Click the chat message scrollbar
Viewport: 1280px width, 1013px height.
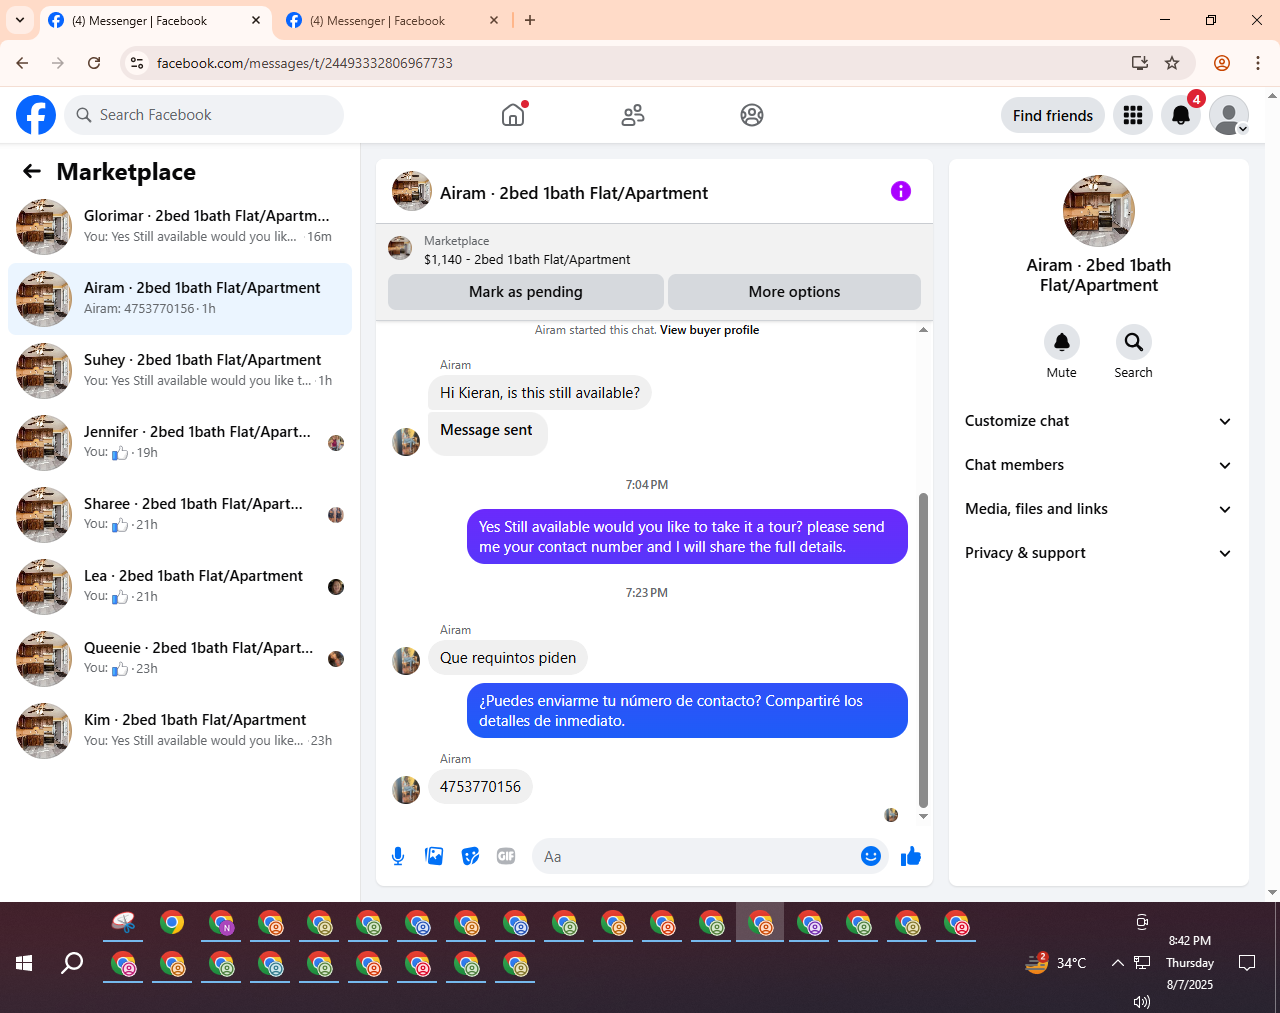pos(923,649)
